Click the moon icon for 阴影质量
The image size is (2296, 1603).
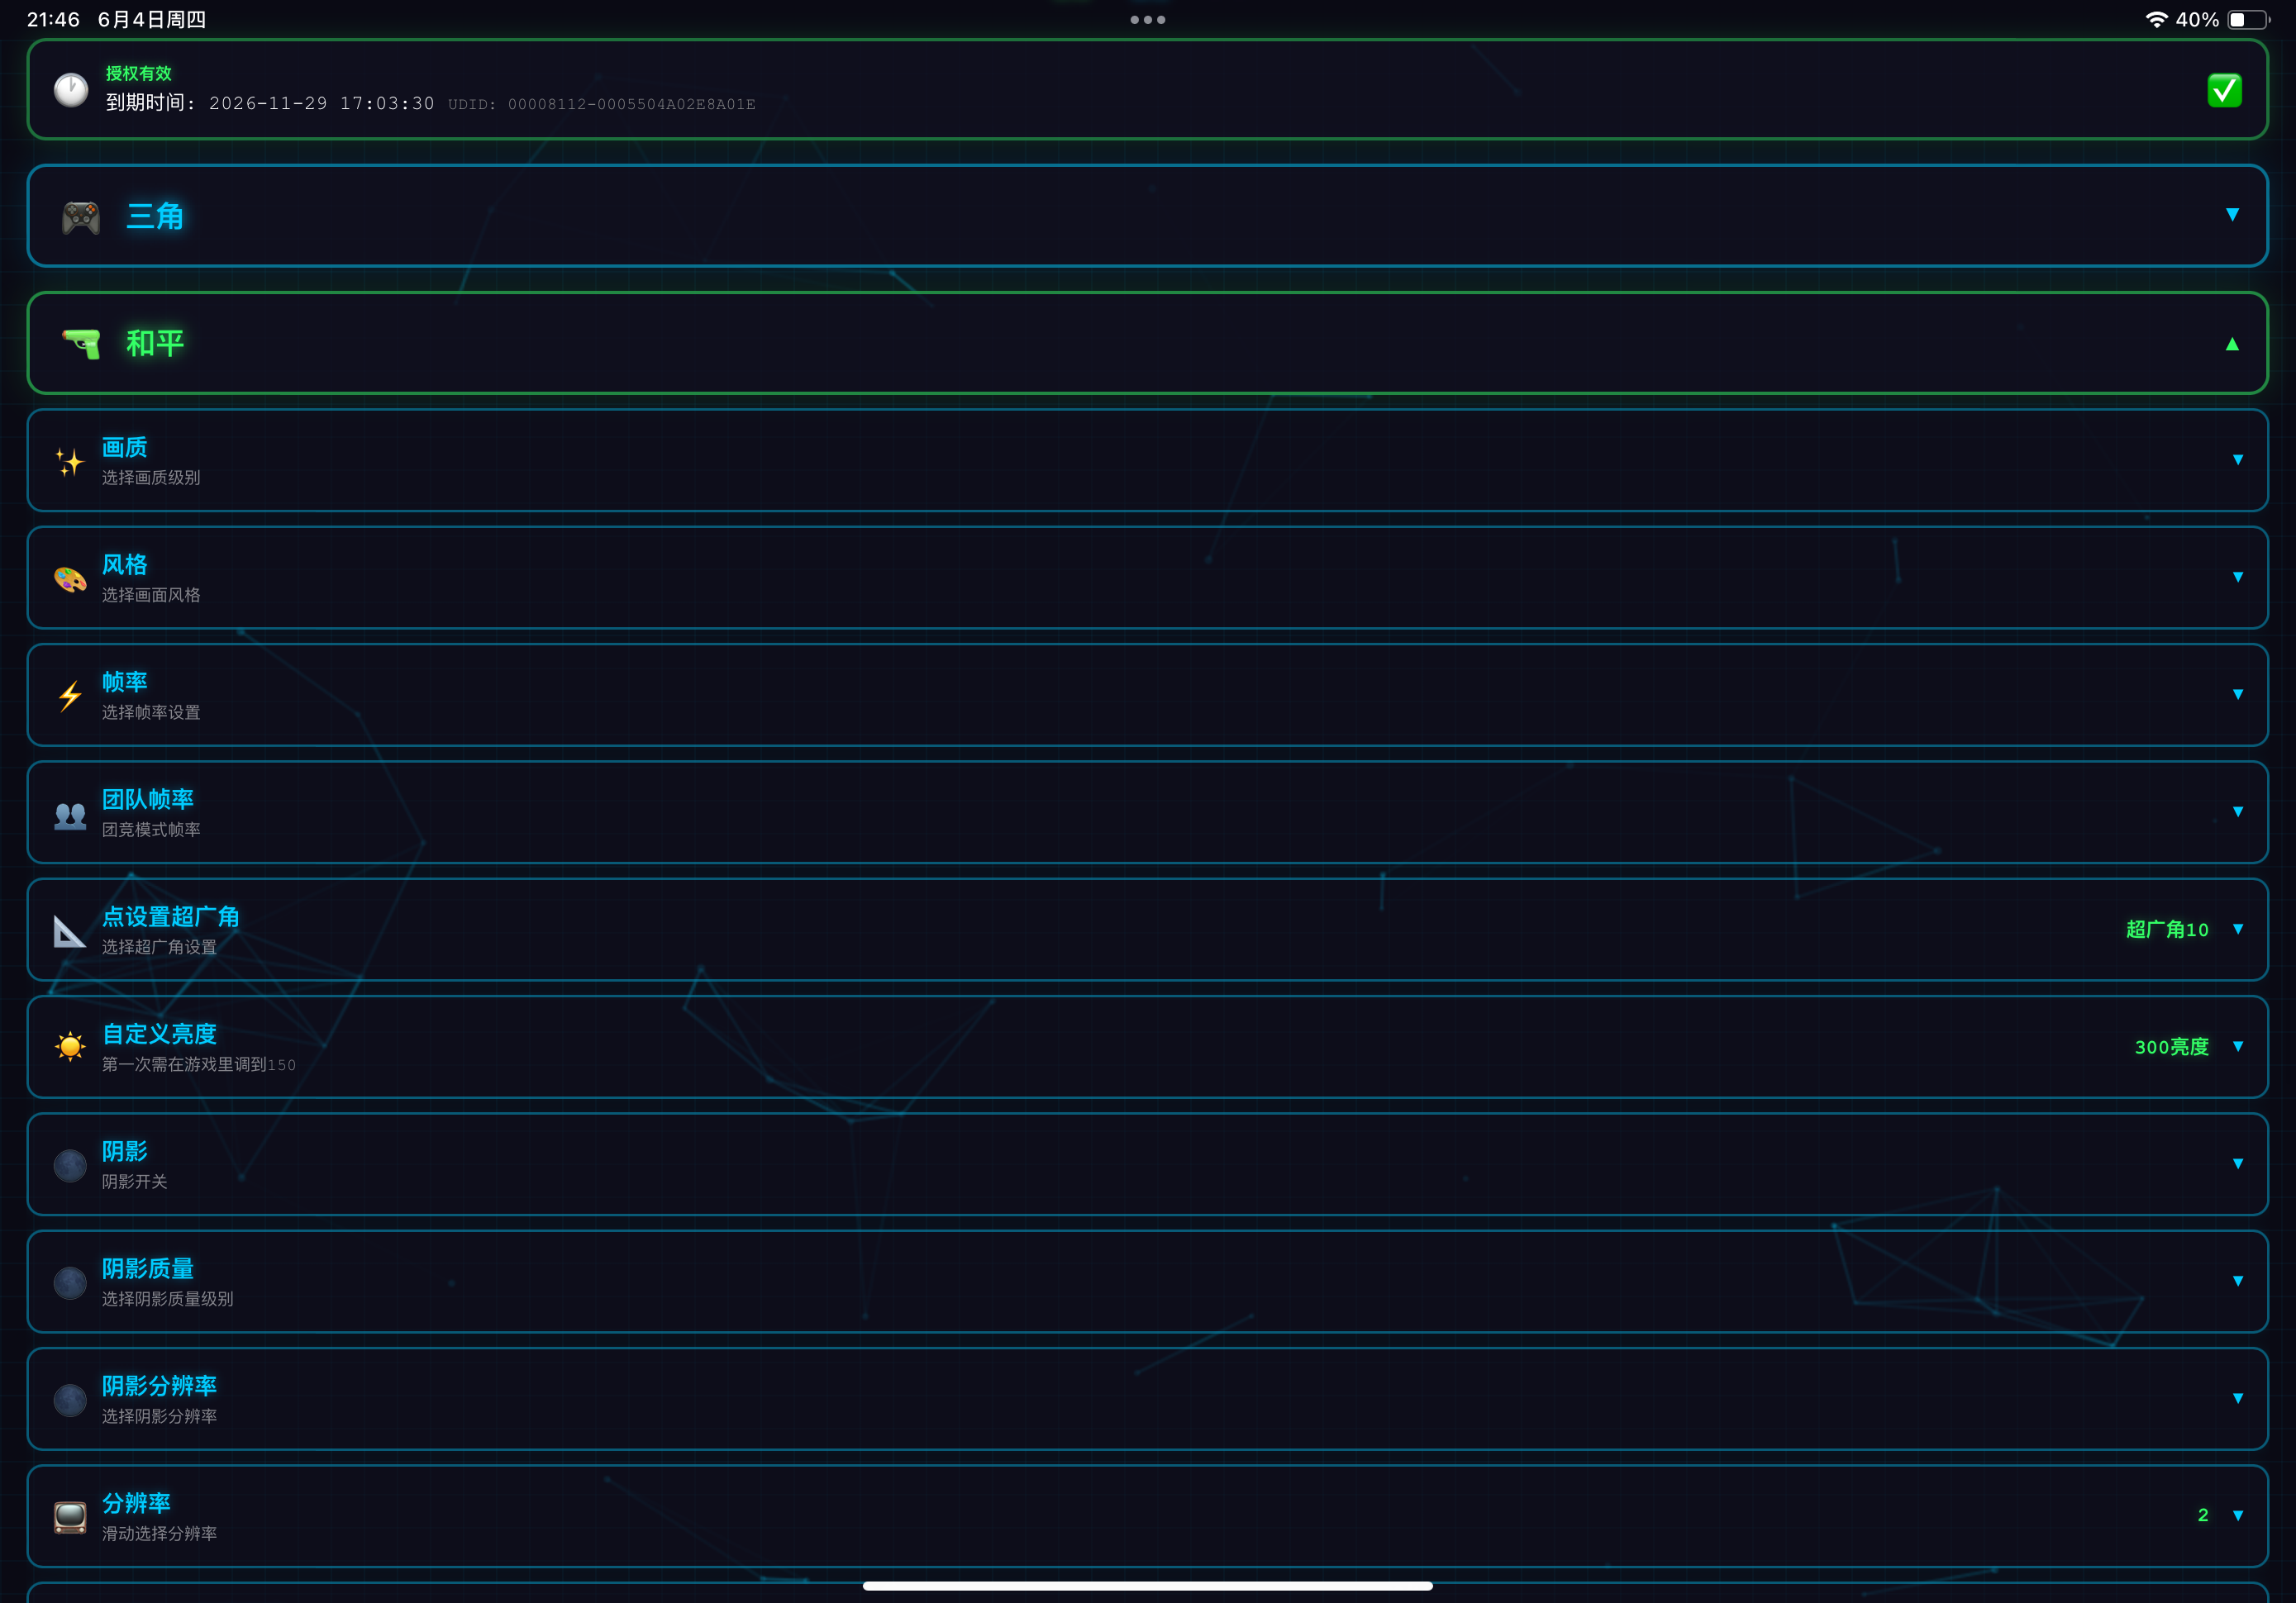click(x=70, y=1282)
